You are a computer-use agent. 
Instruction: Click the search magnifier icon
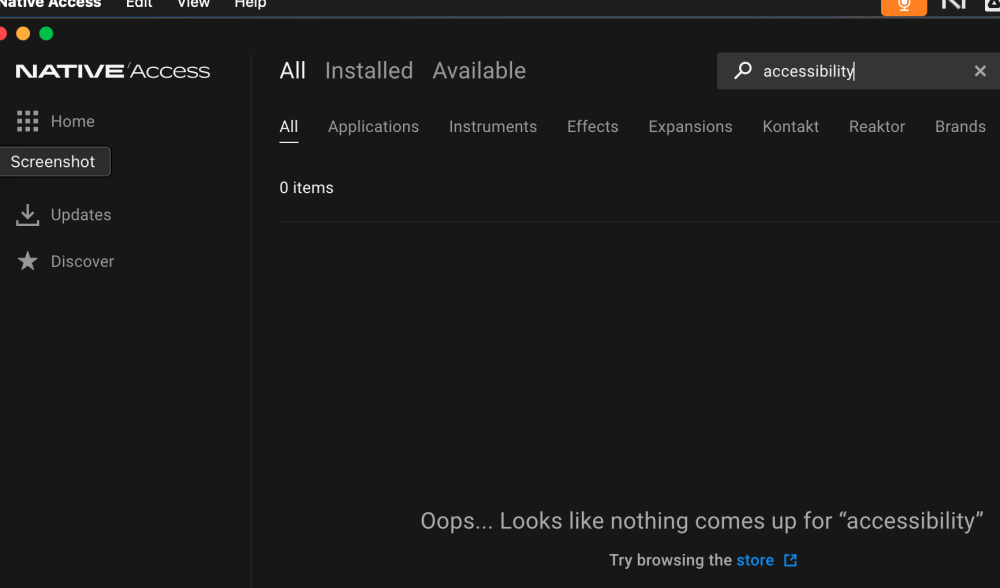pos(742,71)
